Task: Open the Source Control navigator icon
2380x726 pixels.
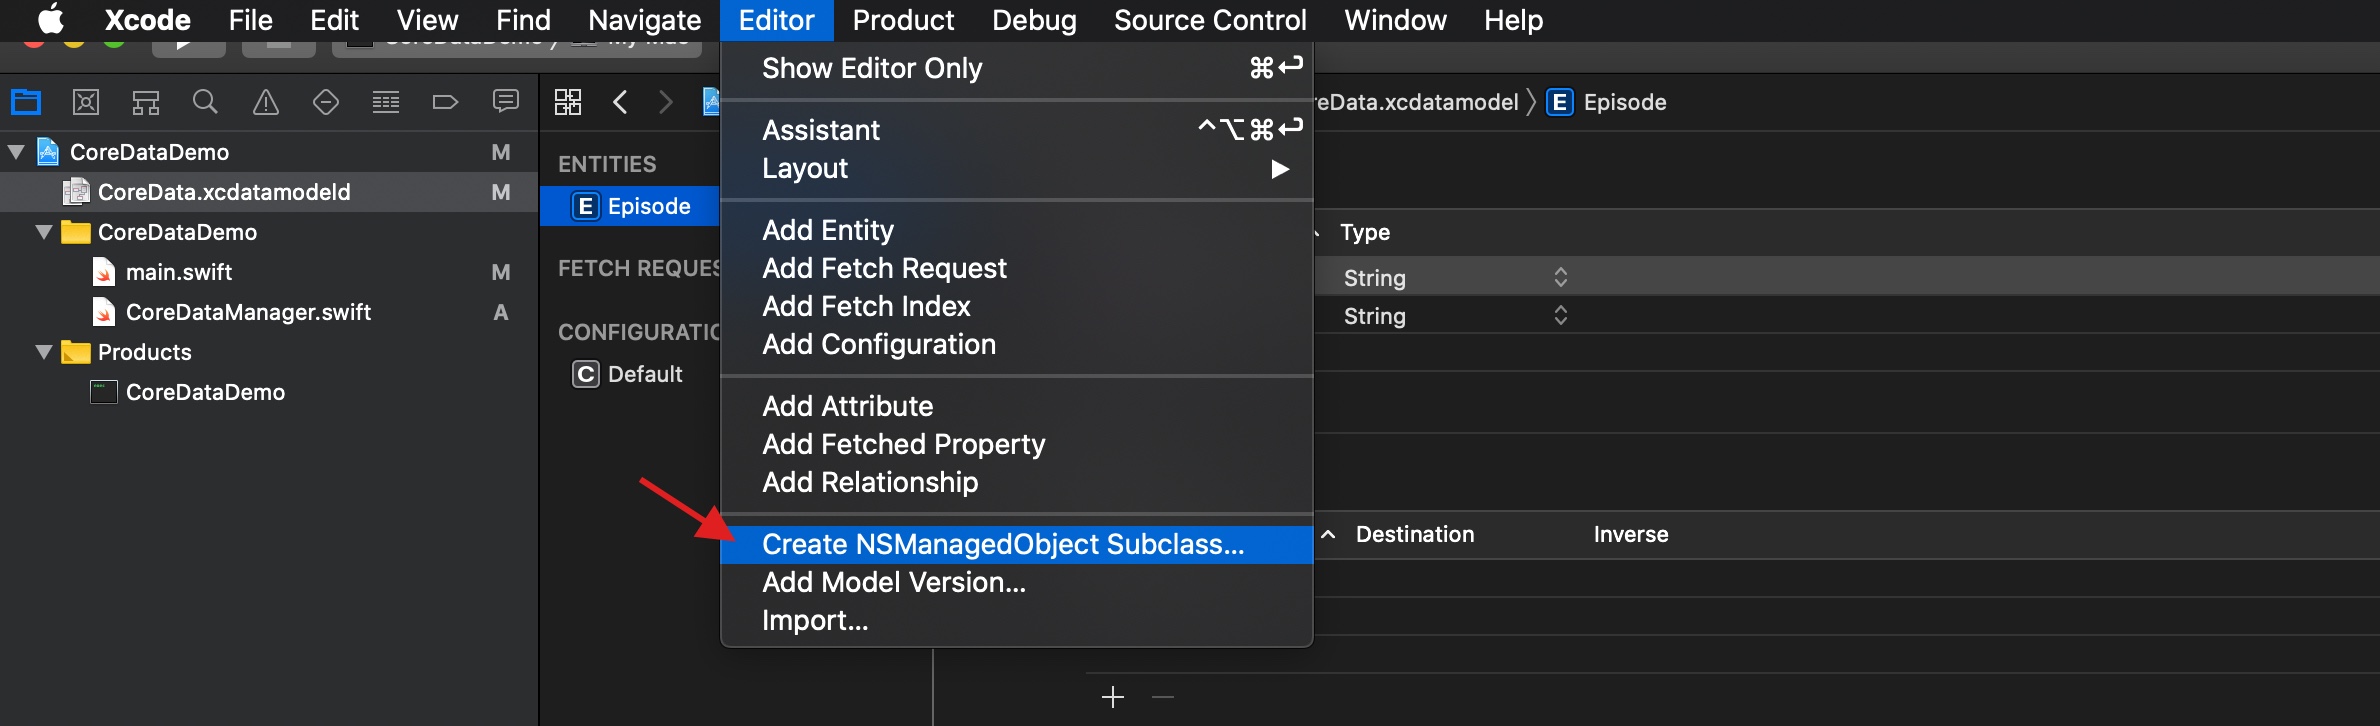Action: click(86, 102)
